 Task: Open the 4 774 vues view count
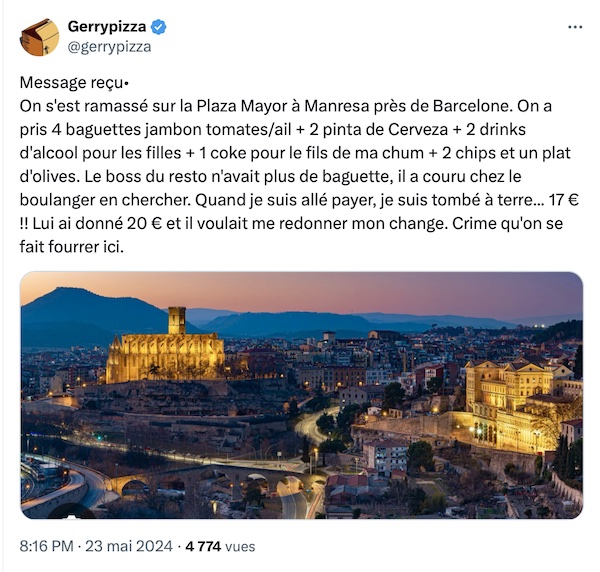click(220, 546)
